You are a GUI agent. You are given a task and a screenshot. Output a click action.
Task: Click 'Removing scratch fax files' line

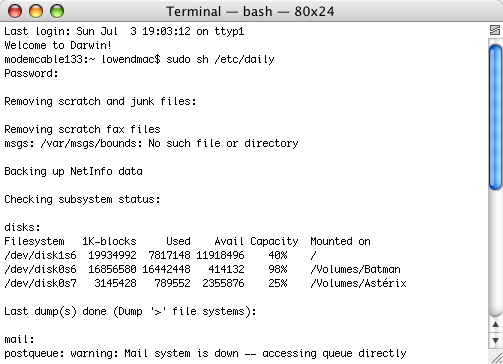pos(82,129)
